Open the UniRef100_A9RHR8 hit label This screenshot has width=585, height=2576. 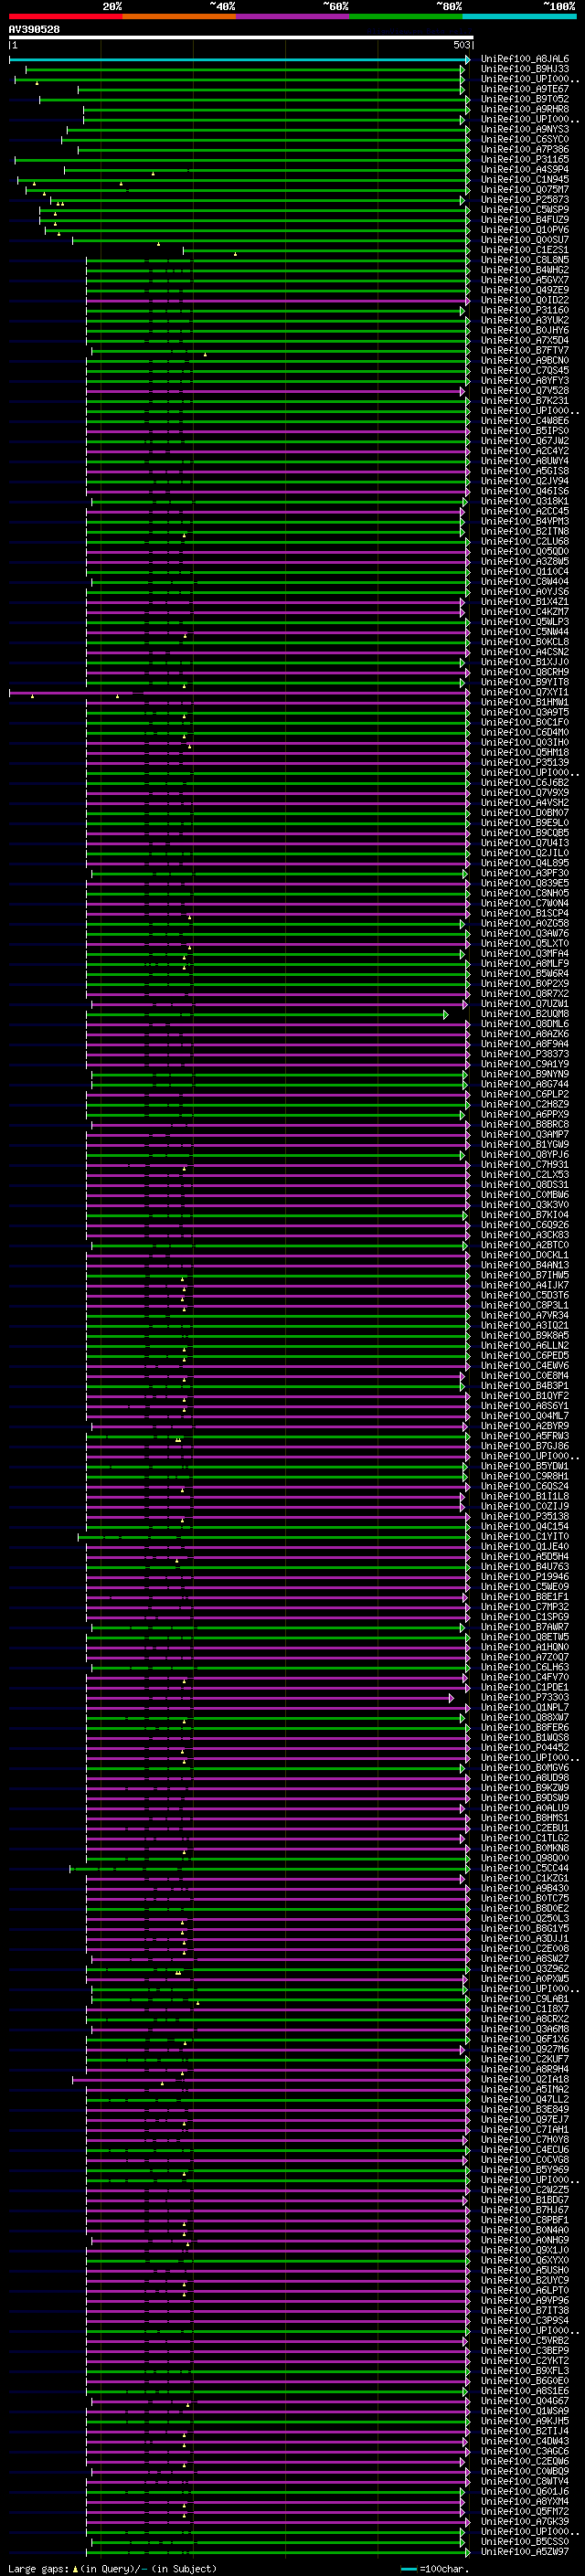(x=525, y=109)
